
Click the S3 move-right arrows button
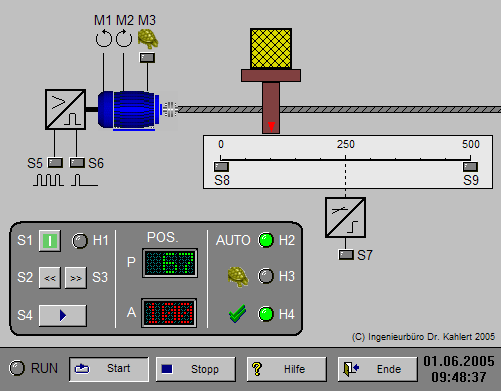[x=76, y=278]
